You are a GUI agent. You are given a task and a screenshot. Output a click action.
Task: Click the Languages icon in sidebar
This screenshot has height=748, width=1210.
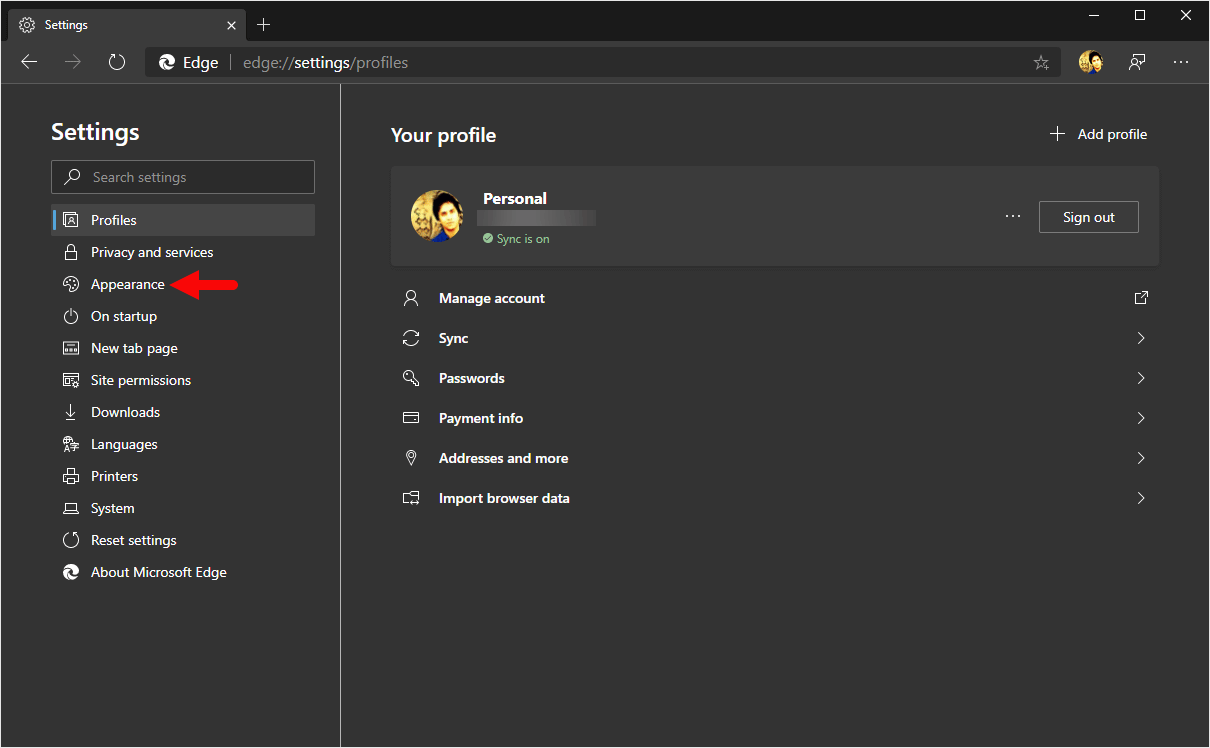point(71,444)
